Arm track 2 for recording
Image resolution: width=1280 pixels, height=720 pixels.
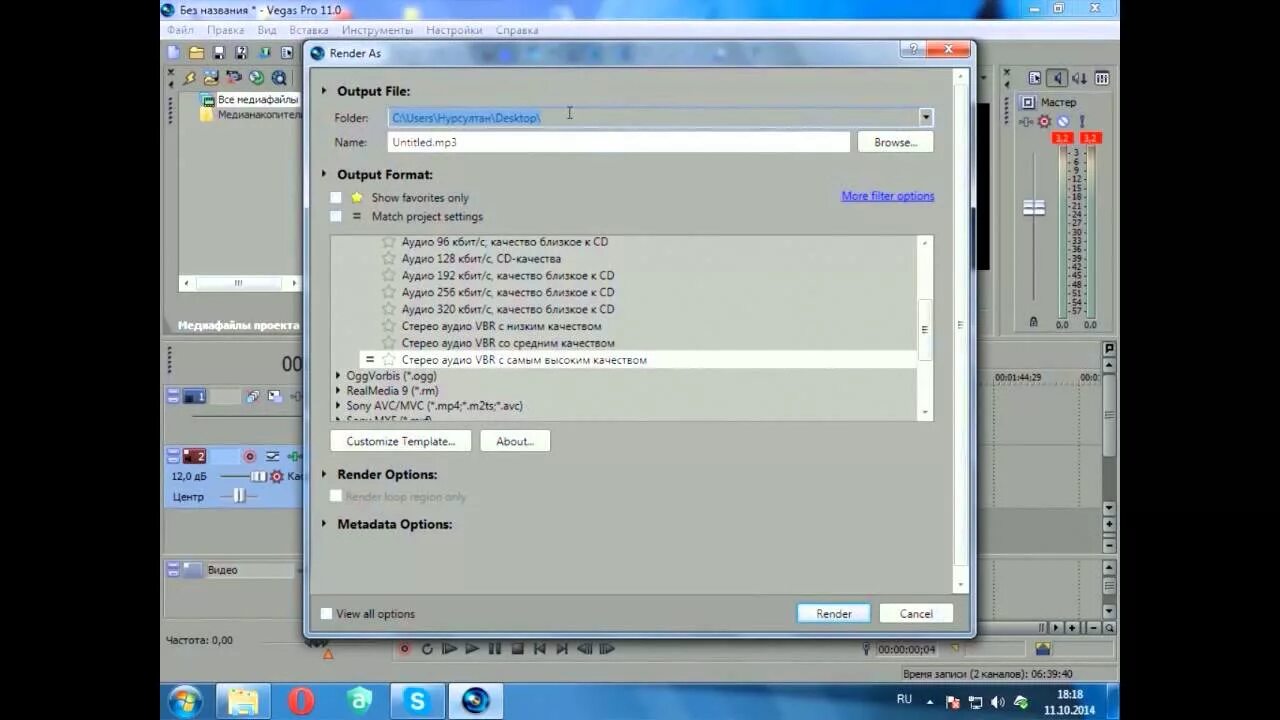pyautogui.click(x=250, y=456)
